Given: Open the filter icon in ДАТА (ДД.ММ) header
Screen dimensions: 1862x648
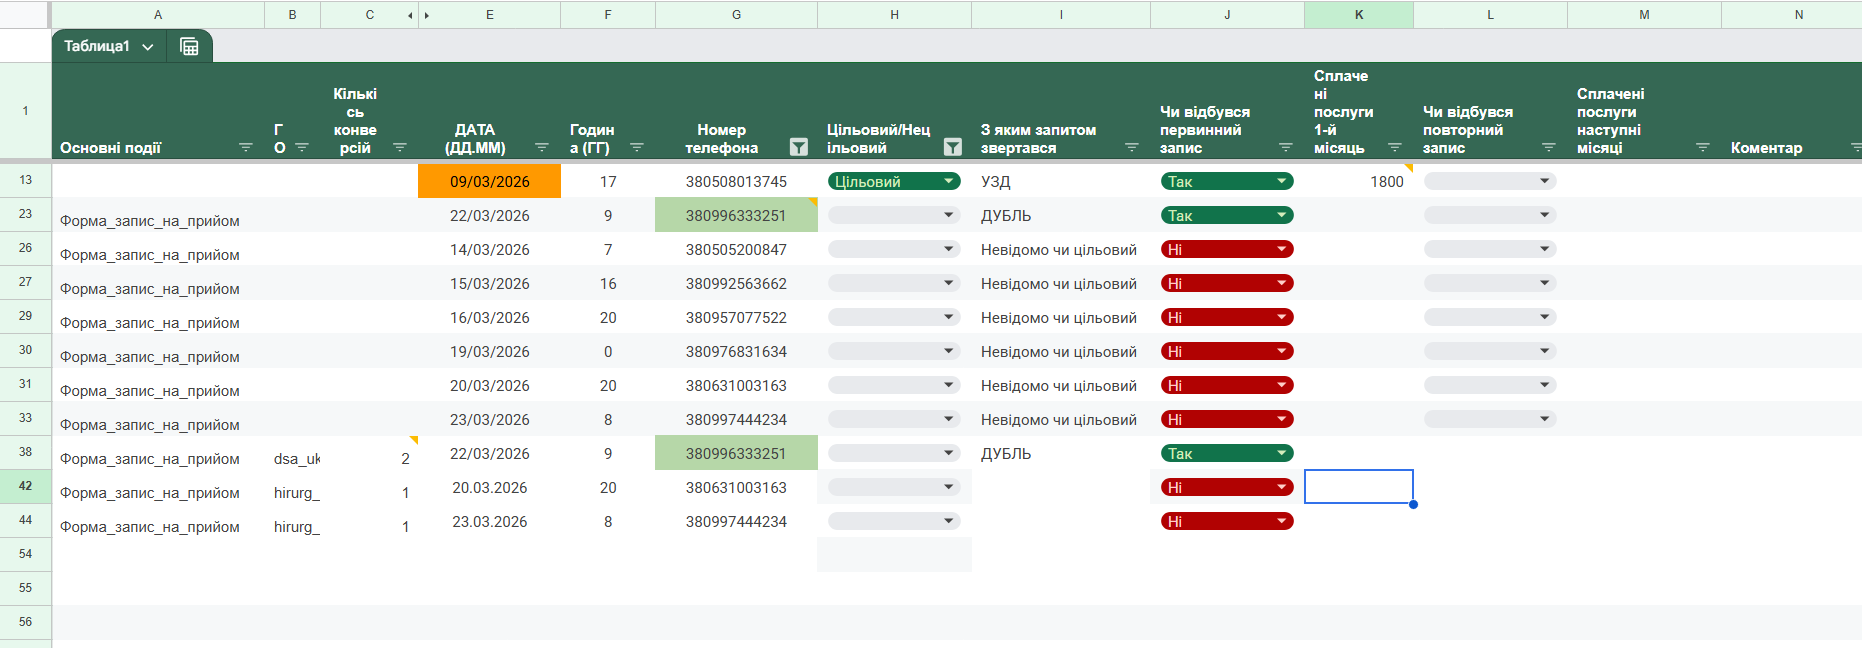Looking at the screenshot, I should (542, 147).
